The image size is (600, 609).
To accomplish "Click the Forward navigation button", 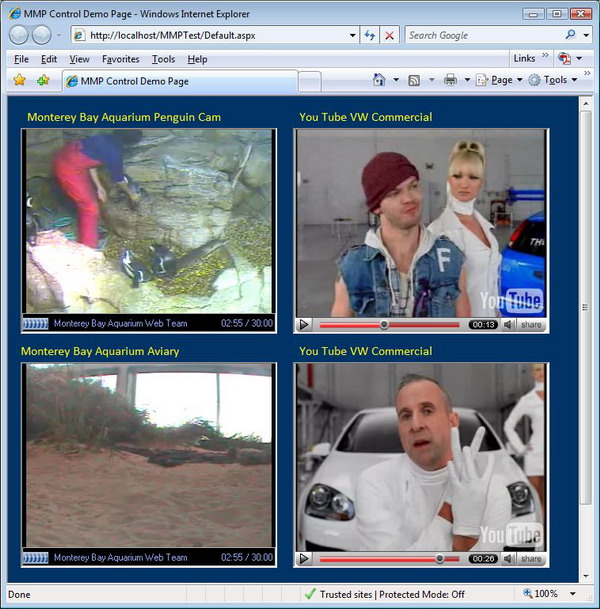I will click(41, 35).
